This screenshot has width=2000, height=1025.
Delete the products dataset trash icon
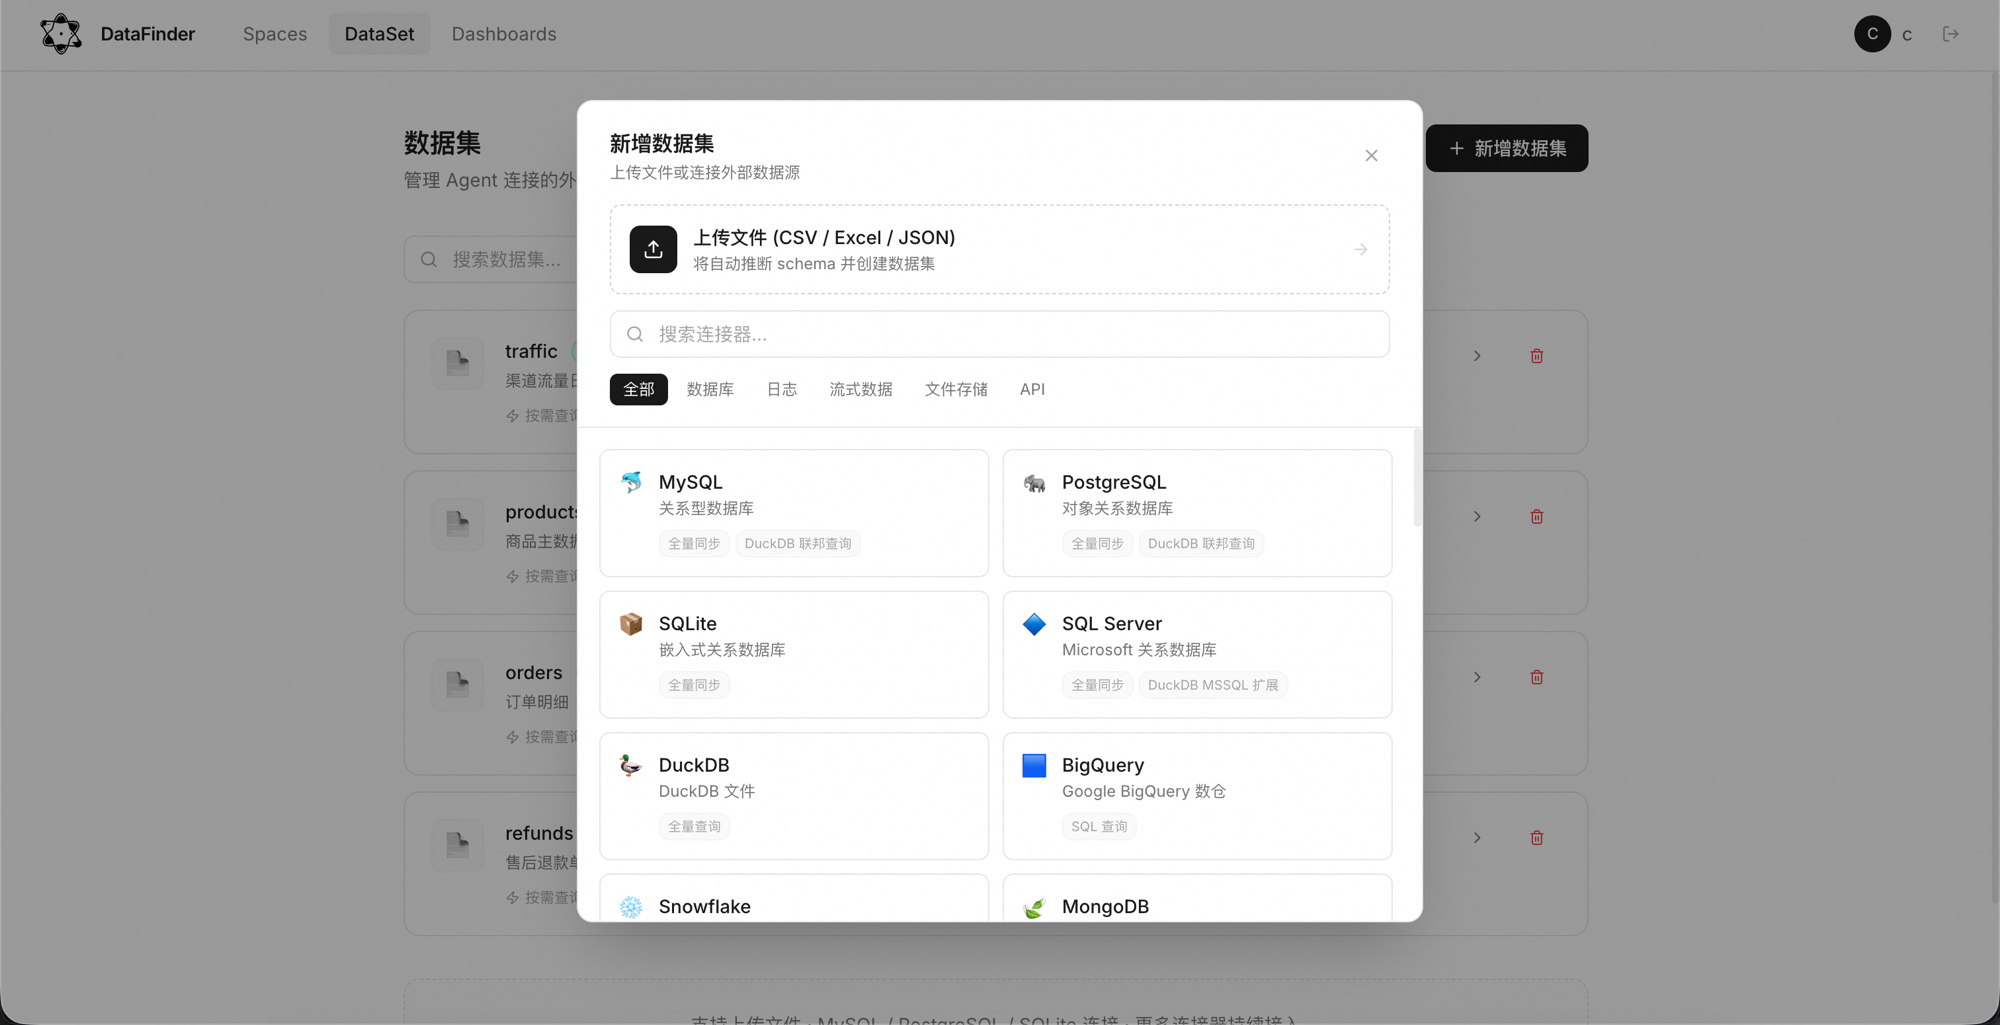1537,517
